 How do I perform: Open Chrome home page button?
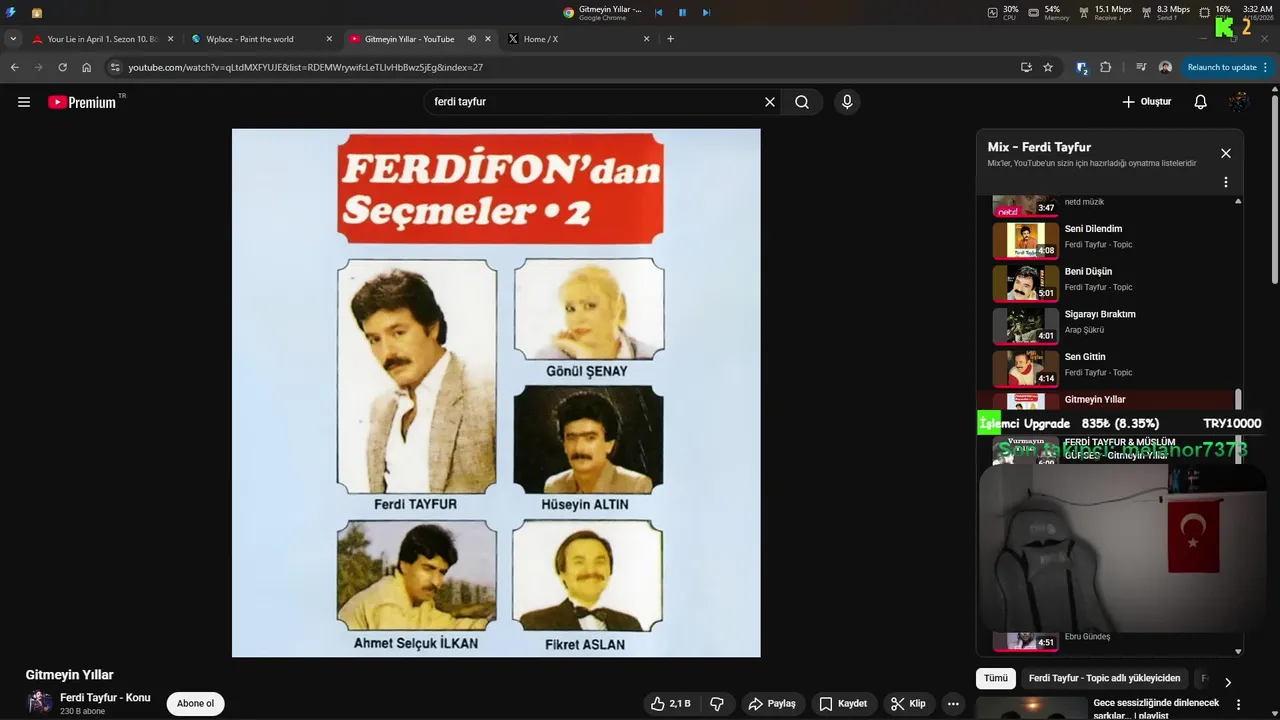click(x=87, y=67)
